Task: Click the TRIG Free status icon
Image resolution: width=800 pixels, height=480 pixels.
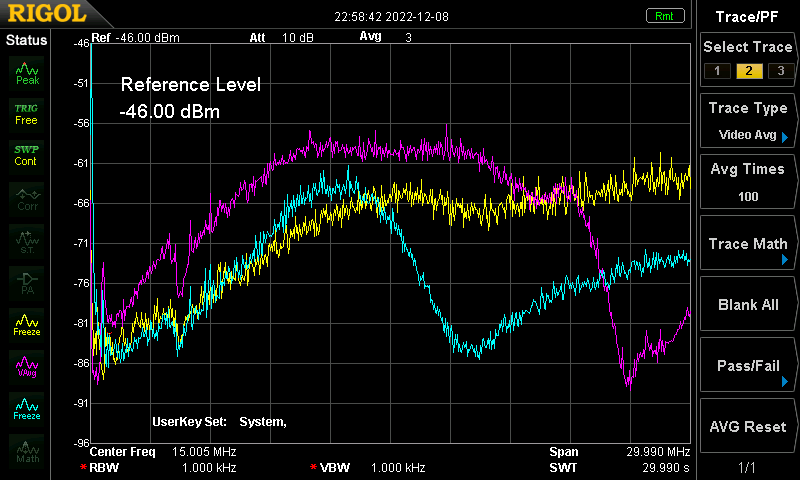Action: pos(27,115)
